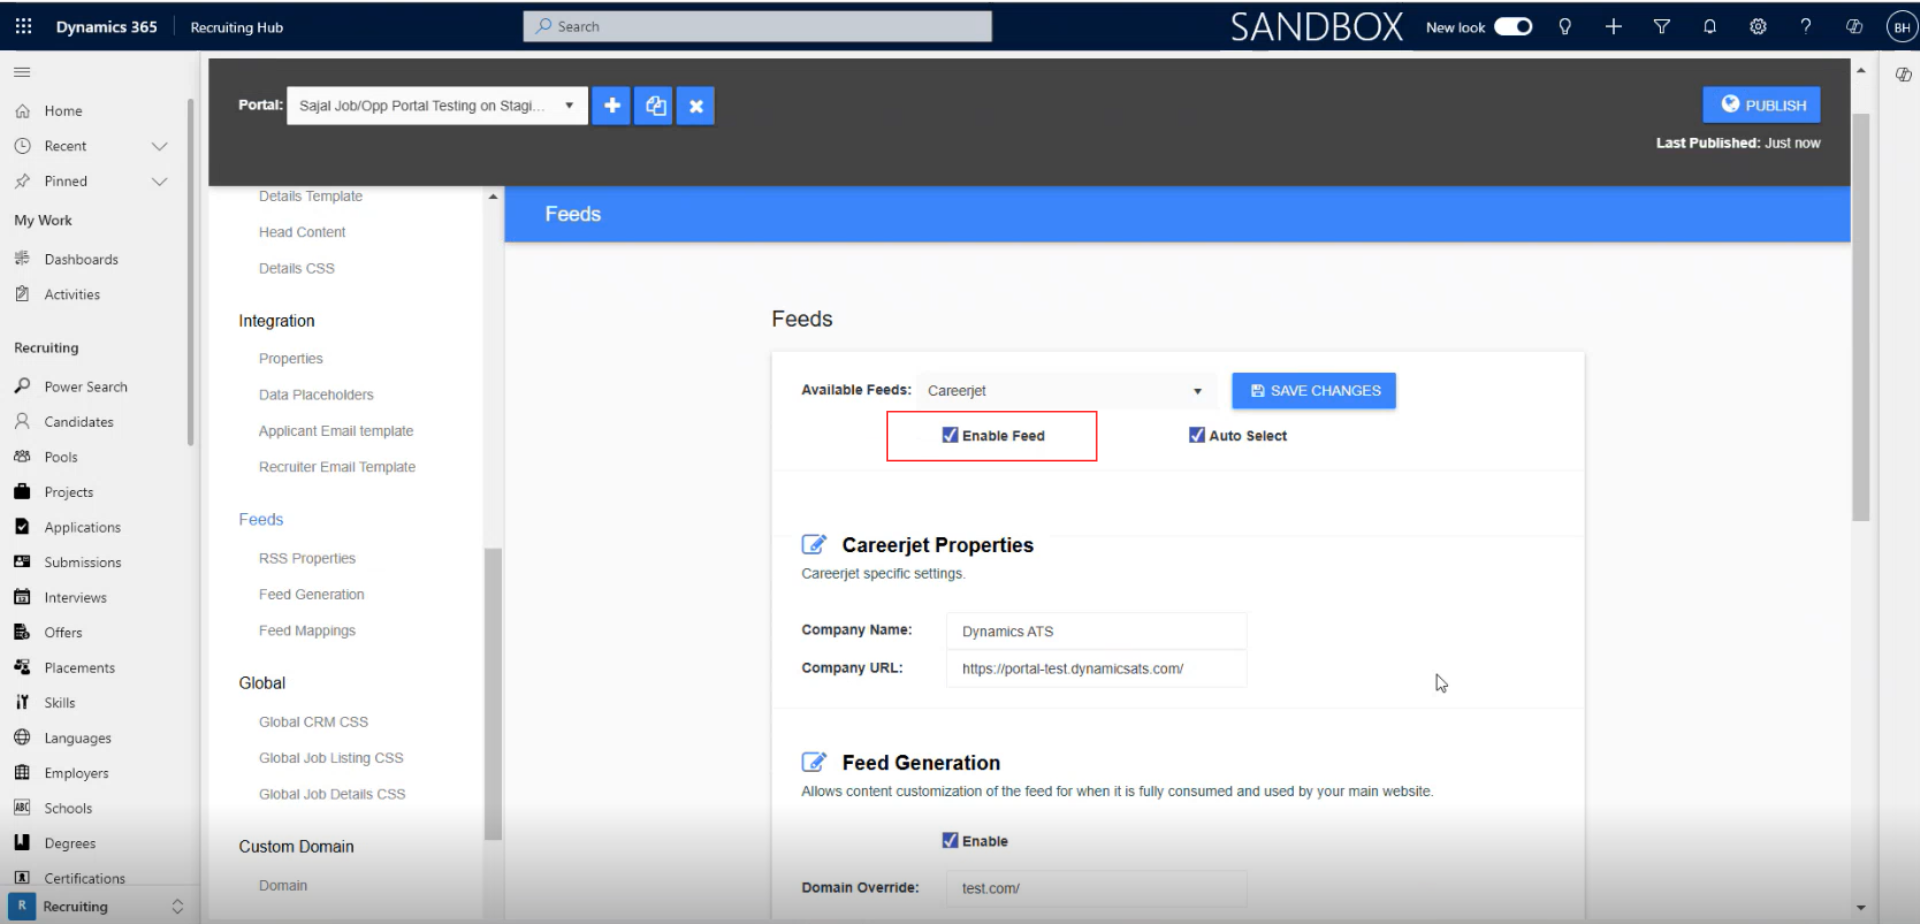The height and width of the screenshot is (924, 1920).
Task: Click the Languages globe icon
Action: [x=22, y=737]
